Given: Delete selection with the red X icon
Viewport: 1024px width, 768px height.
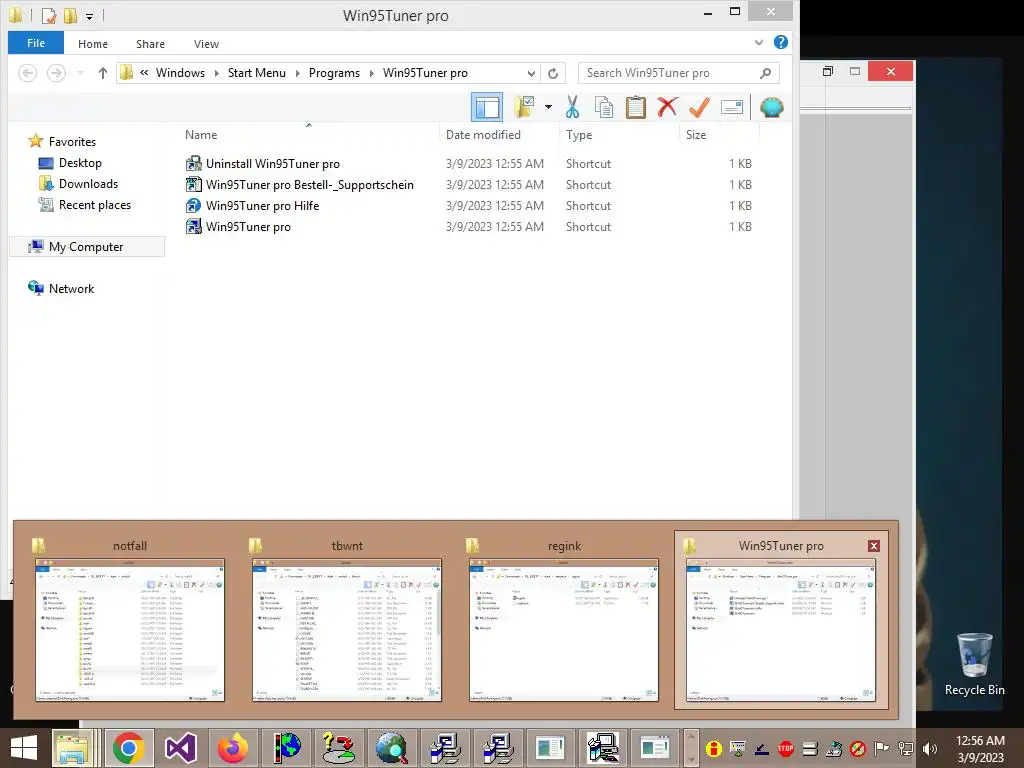Looking at the screenshot, I should click(667, 107).
